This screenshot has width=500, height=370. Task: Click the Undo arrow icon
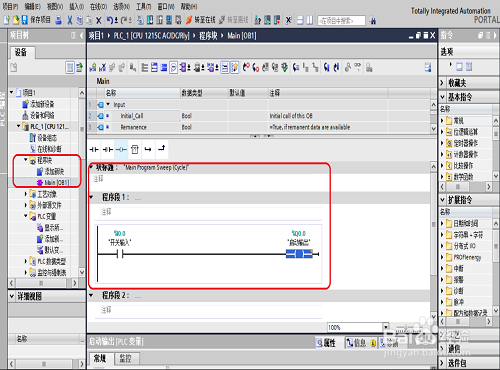[110, 20]
